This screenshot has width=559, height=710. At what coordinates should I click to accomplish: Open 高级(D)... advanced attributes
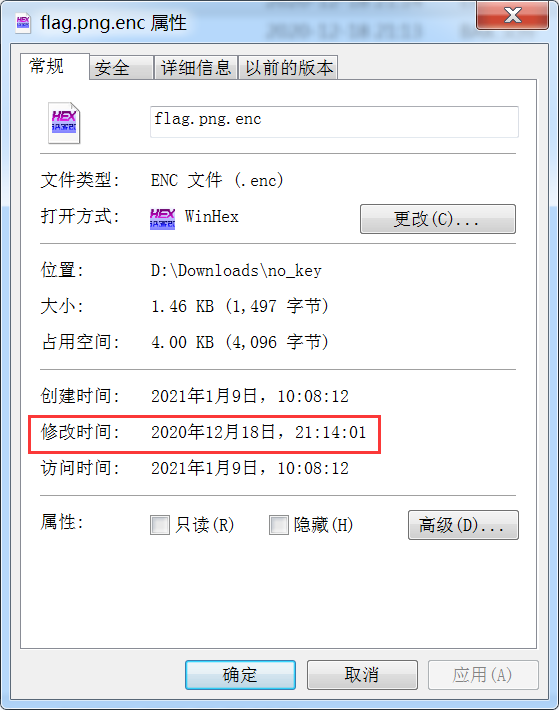point(463,525)
